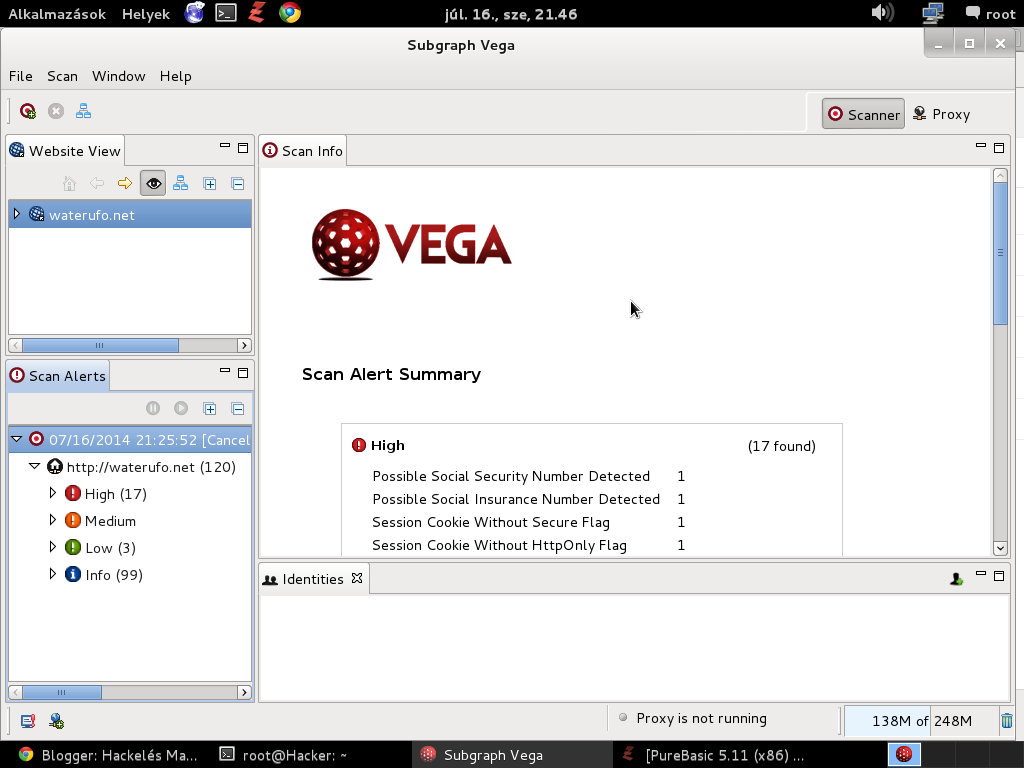Minimize the Identities panel
Image resolution: width=1024 pixels, height=768 pixels.
pyautogui.click(x=981, y=574)
